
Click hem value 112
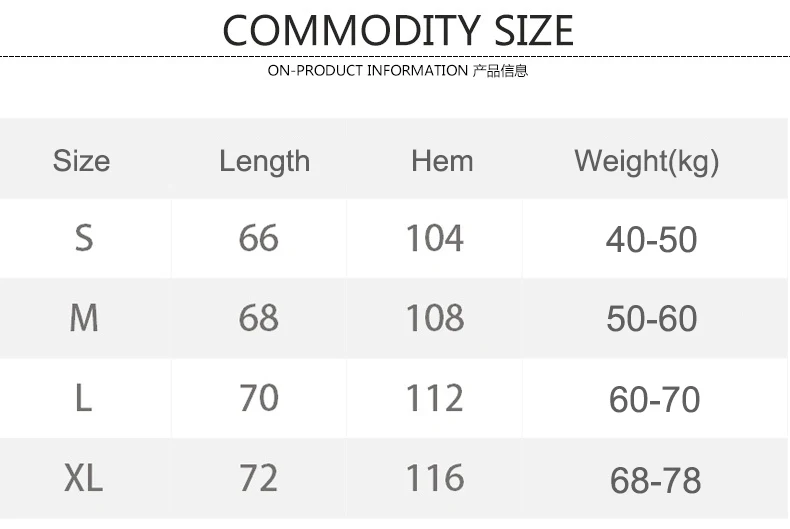point(435,398)
